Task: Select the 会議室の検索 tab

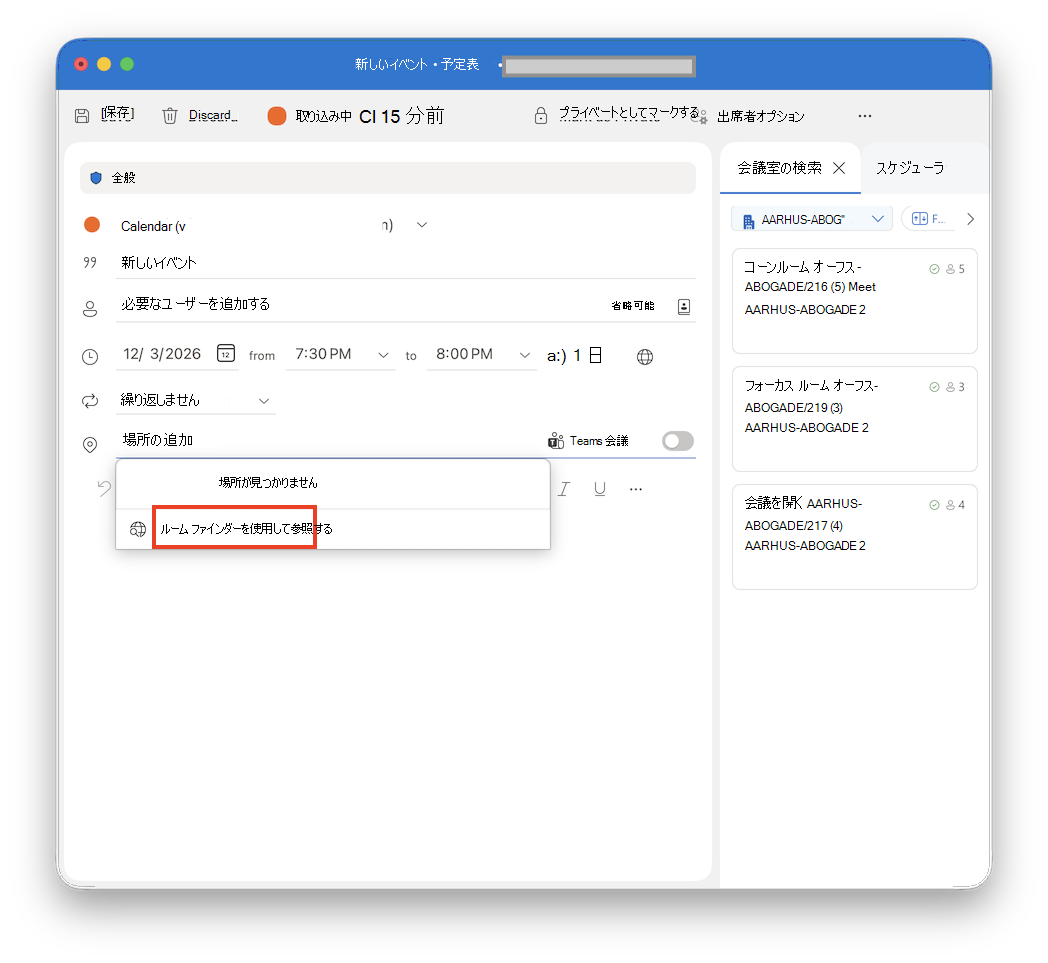Action: coord(779,168)
